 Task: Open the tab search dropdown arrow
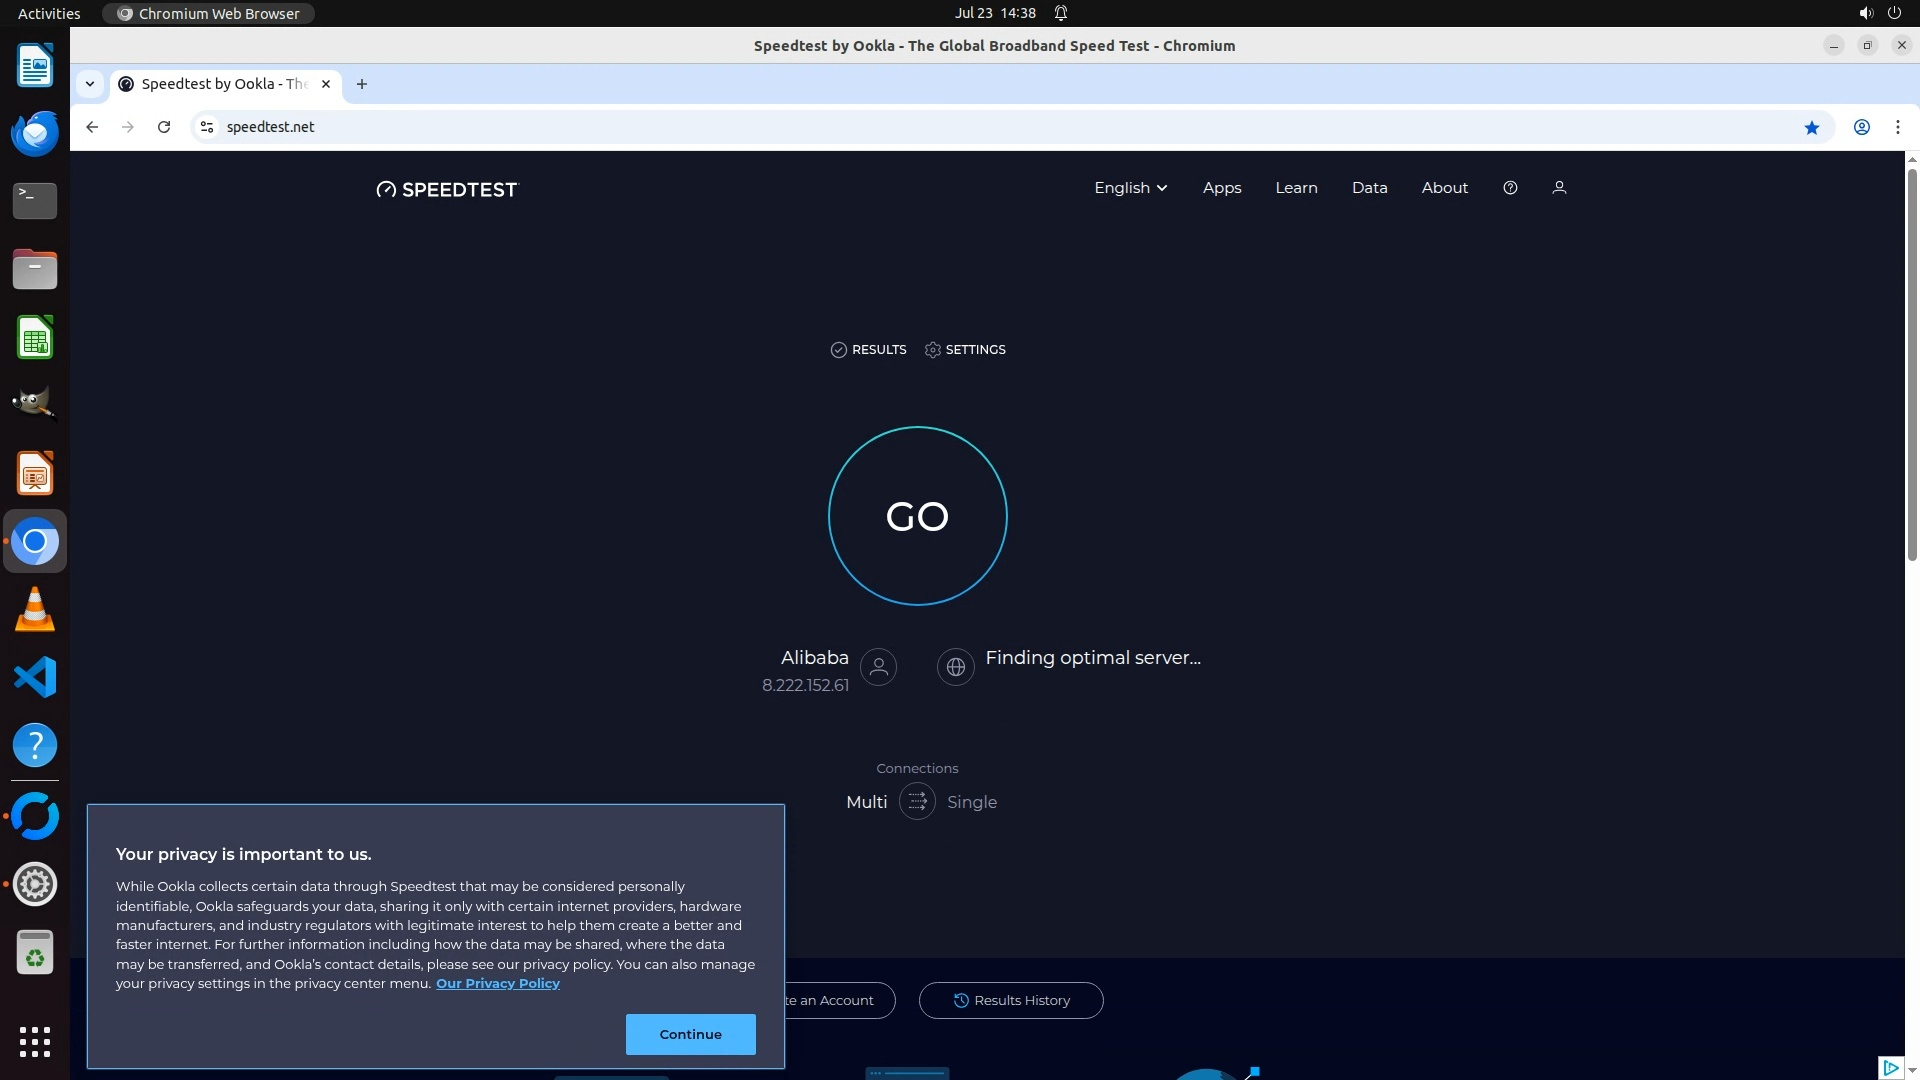click(90, 84)
